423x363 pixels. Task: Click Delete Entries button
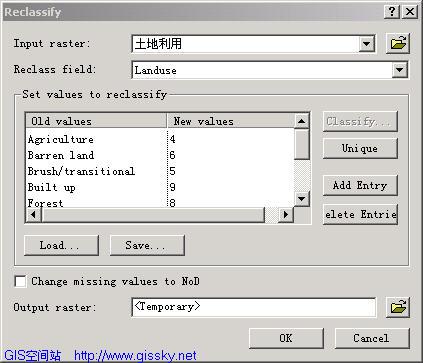pyautogui.click(x=360, y=214)
